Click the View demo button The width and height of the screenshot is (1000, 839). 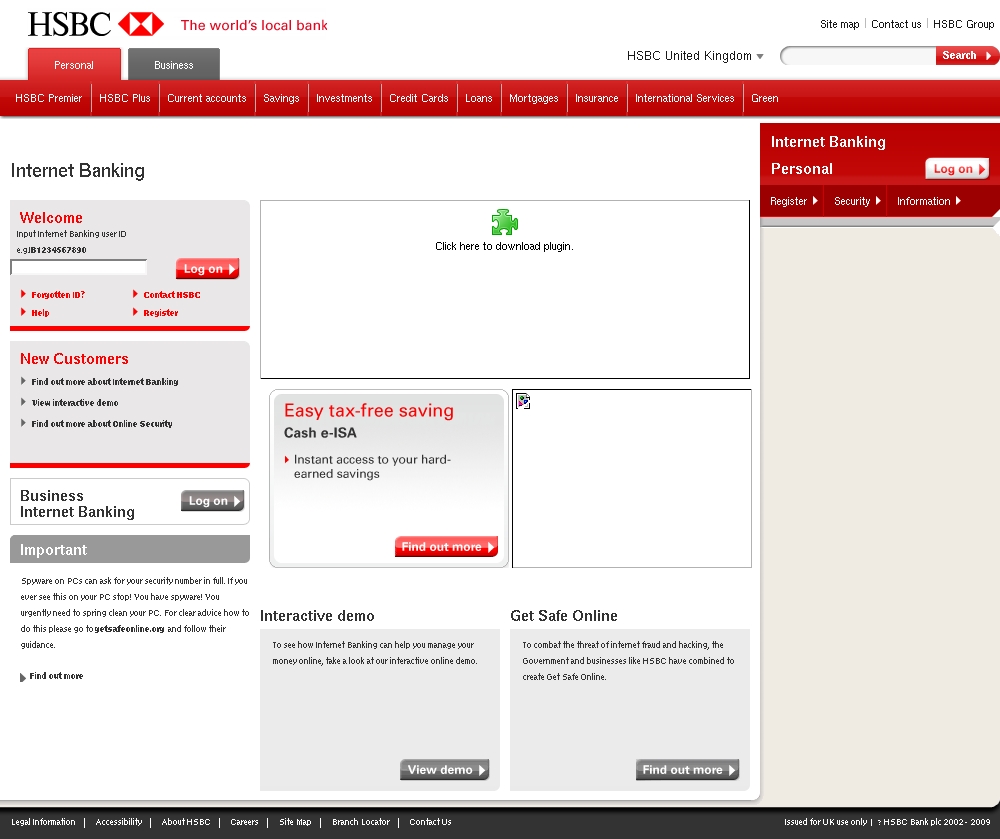click(445, 770)
